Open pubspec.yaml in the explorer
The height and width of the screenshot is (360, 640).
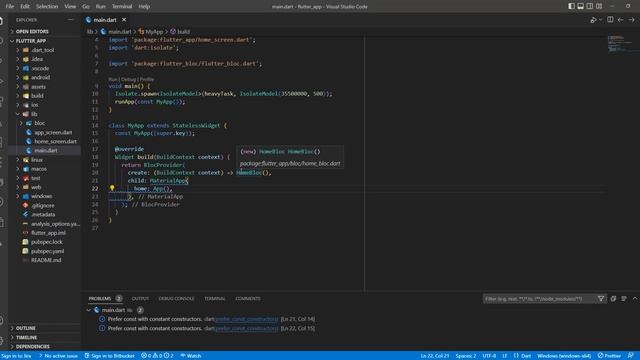pyautogui.click(x=47, y=251)
